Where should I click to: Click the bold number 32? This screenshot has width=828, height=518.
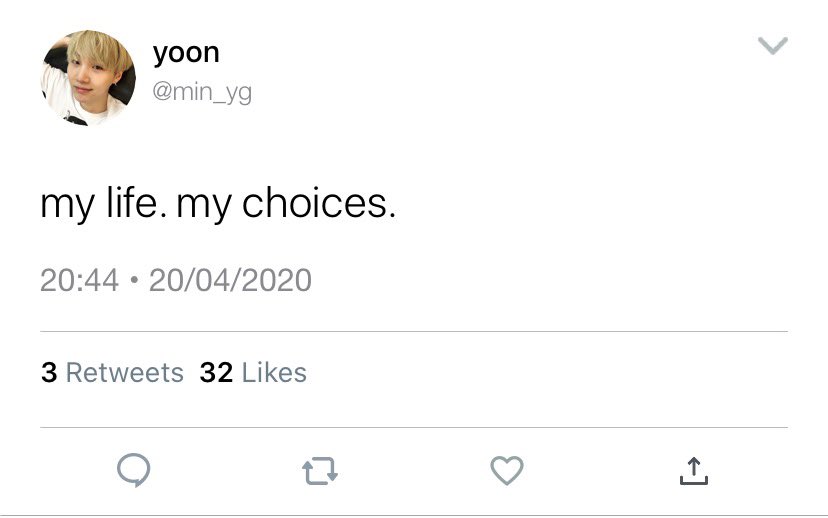point(217,372)
